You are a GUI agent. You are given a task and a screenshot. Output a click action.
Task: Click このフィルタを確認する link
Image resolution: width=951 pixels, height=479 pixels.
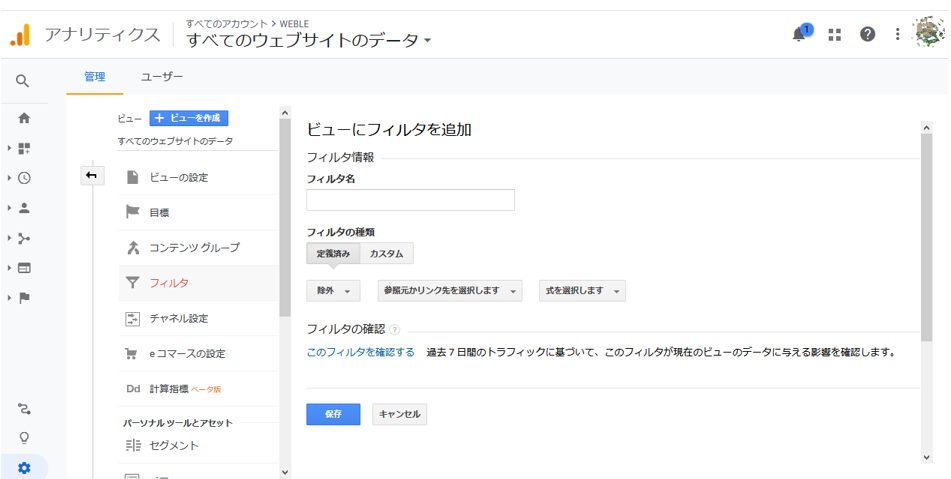(361, 352)
